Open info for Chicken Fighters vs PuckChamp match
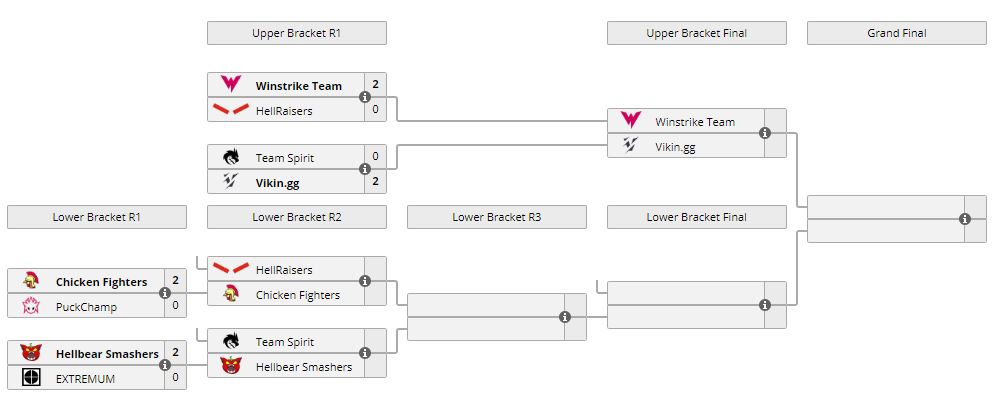Viewport: 992px width, 415px height. (x=165, y=294)
